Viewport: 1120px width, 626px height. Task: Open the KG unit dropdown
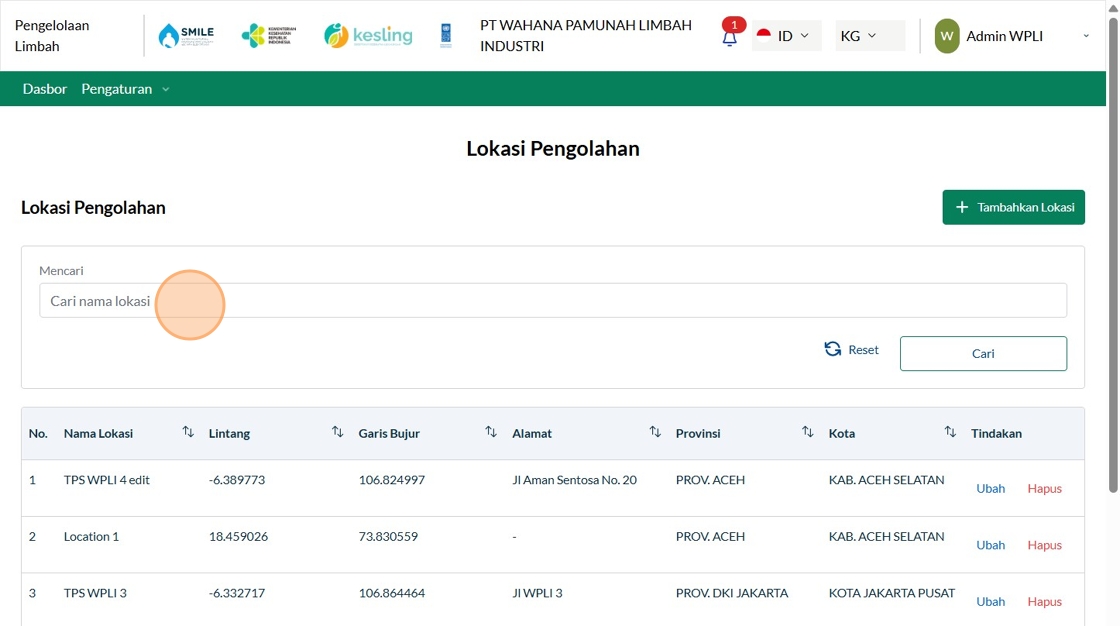(870, 36)
